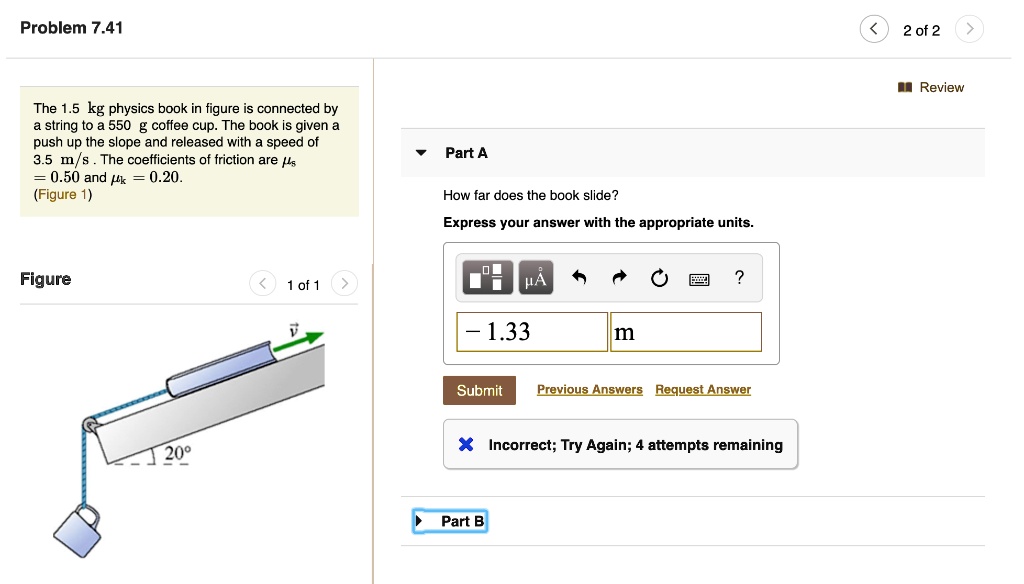Reset the answer entry field
Screen dimensions: 1024x584
click(658, 277)
